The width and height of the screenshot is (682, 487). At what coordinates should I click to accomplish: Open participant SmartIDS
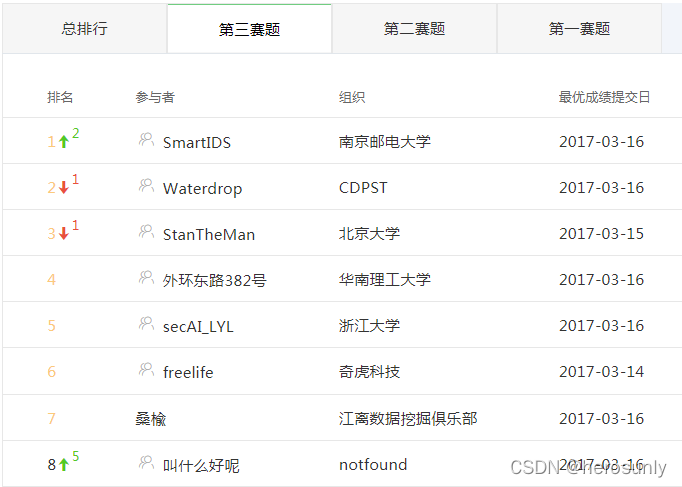point(197,143)
